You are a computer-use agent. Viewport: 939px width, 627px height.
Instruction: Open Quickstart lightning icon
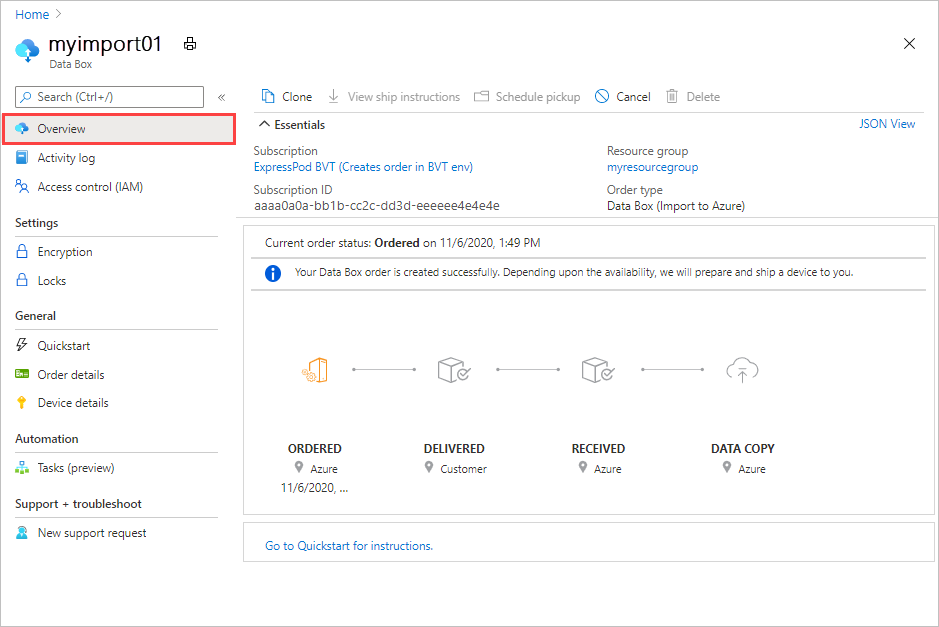(22, 345)
